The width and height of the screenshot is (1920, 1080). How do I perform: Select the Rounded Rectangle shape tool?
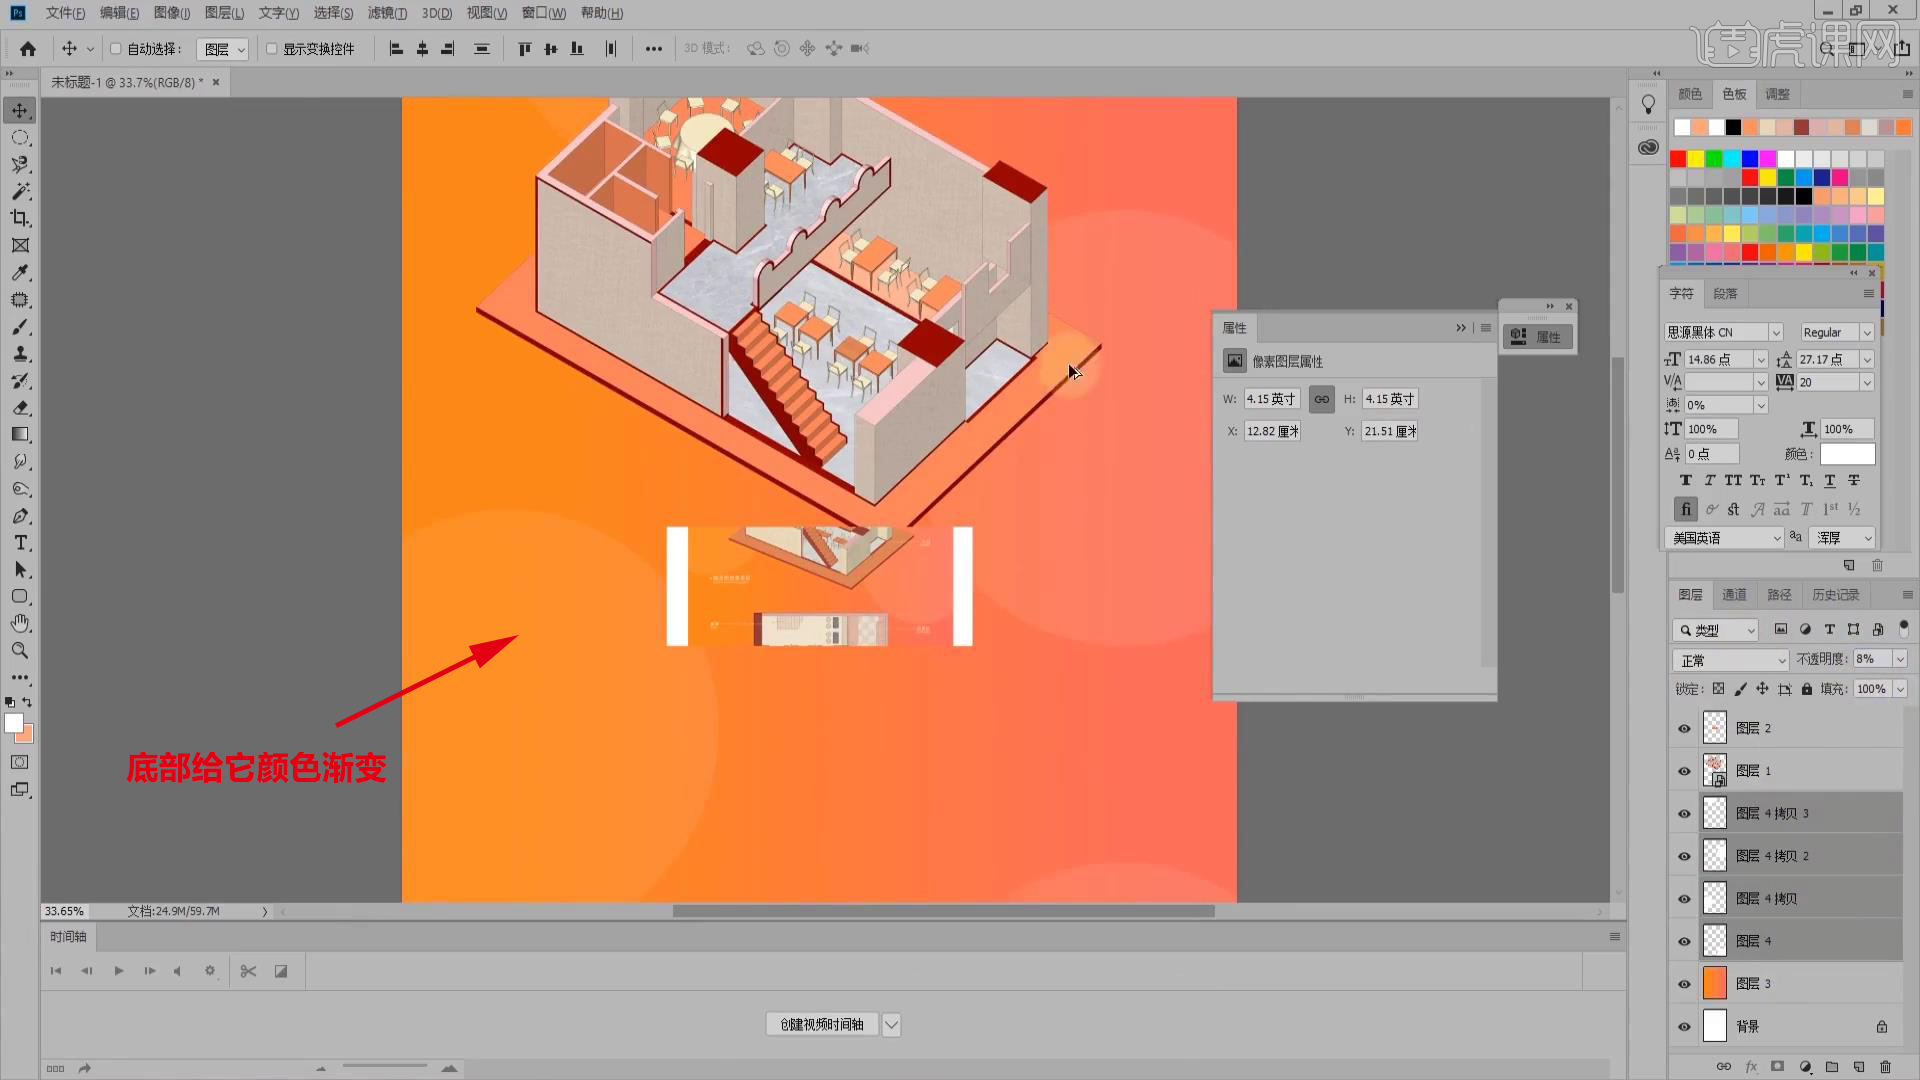tap(20, 597)
